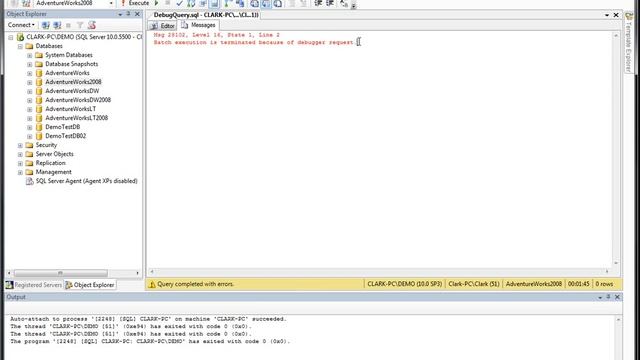Click AdventureWorks2008 in status bar
Image resolution: width=640 pixels, height=360 pixels.
click(533, 284)
